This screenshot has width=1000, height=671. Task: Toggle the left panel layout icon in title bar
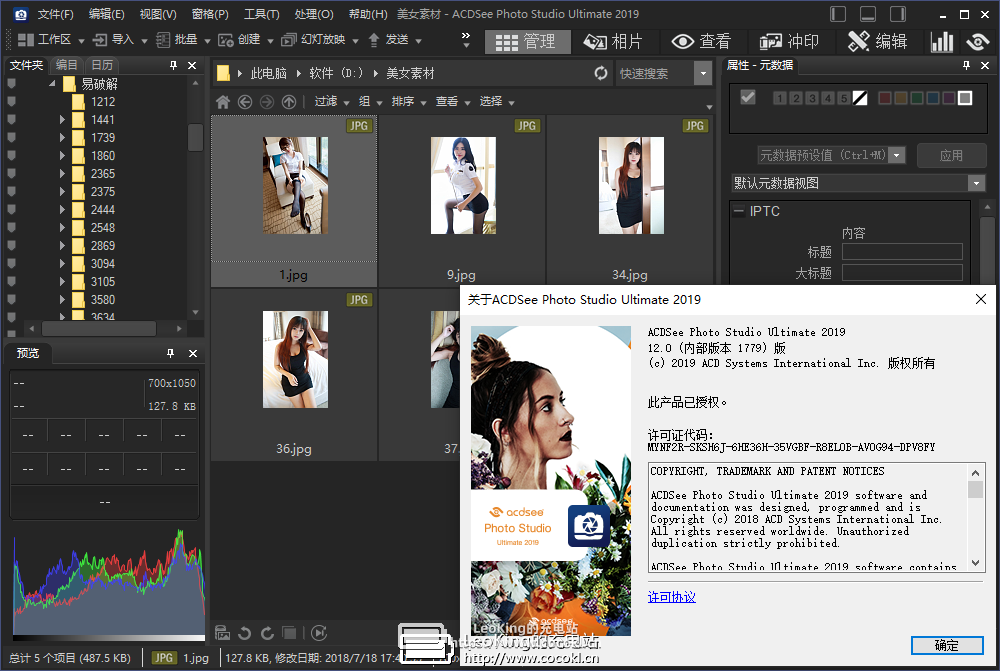tap(838, 14)
